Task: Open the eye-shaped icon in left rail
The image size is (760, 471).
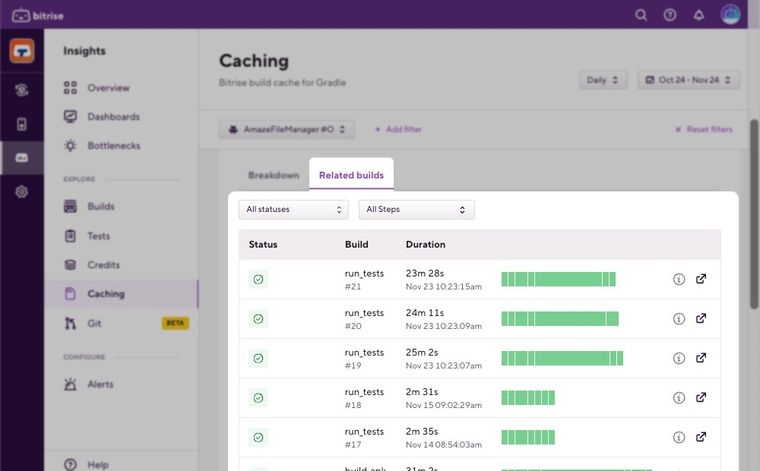Action: [x=22, y=90]
